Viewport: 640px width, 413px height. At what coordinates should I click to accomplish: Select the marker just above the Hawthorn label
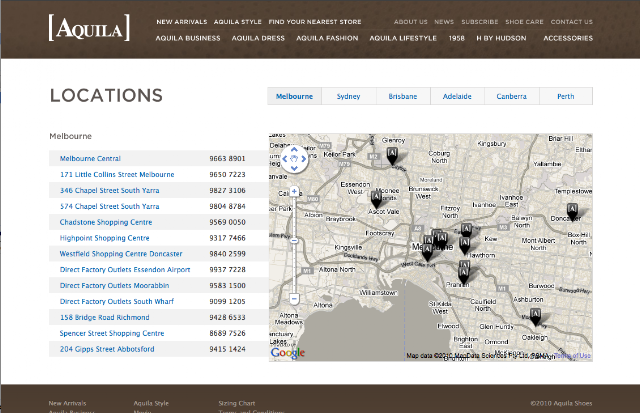pos(464,245)
